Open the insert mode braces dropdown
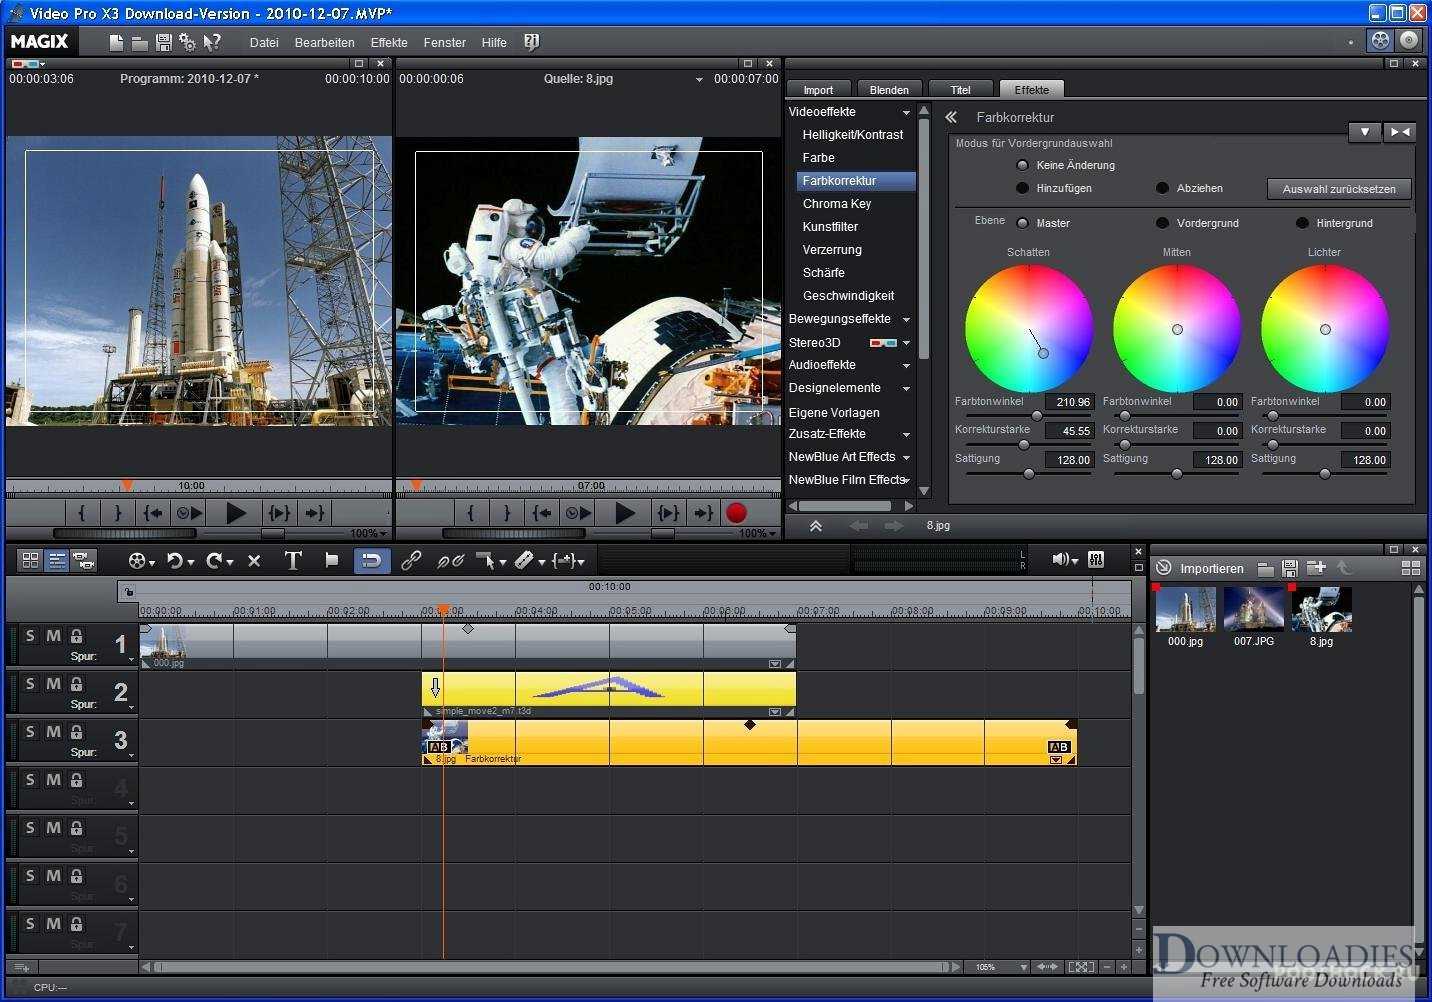 click(569, 561)
